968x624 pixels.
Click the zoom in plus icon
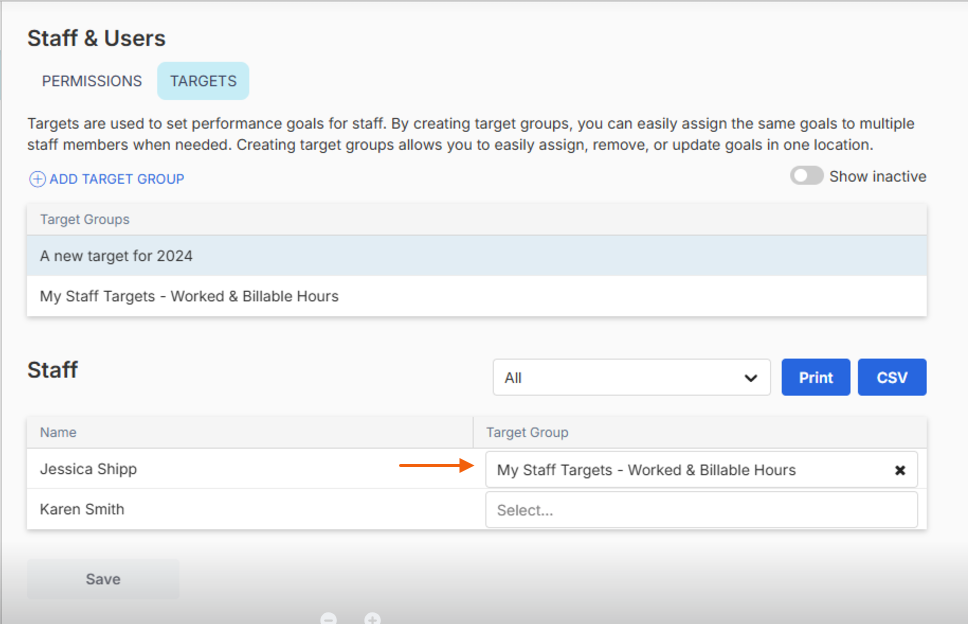(x=372, y=618)
